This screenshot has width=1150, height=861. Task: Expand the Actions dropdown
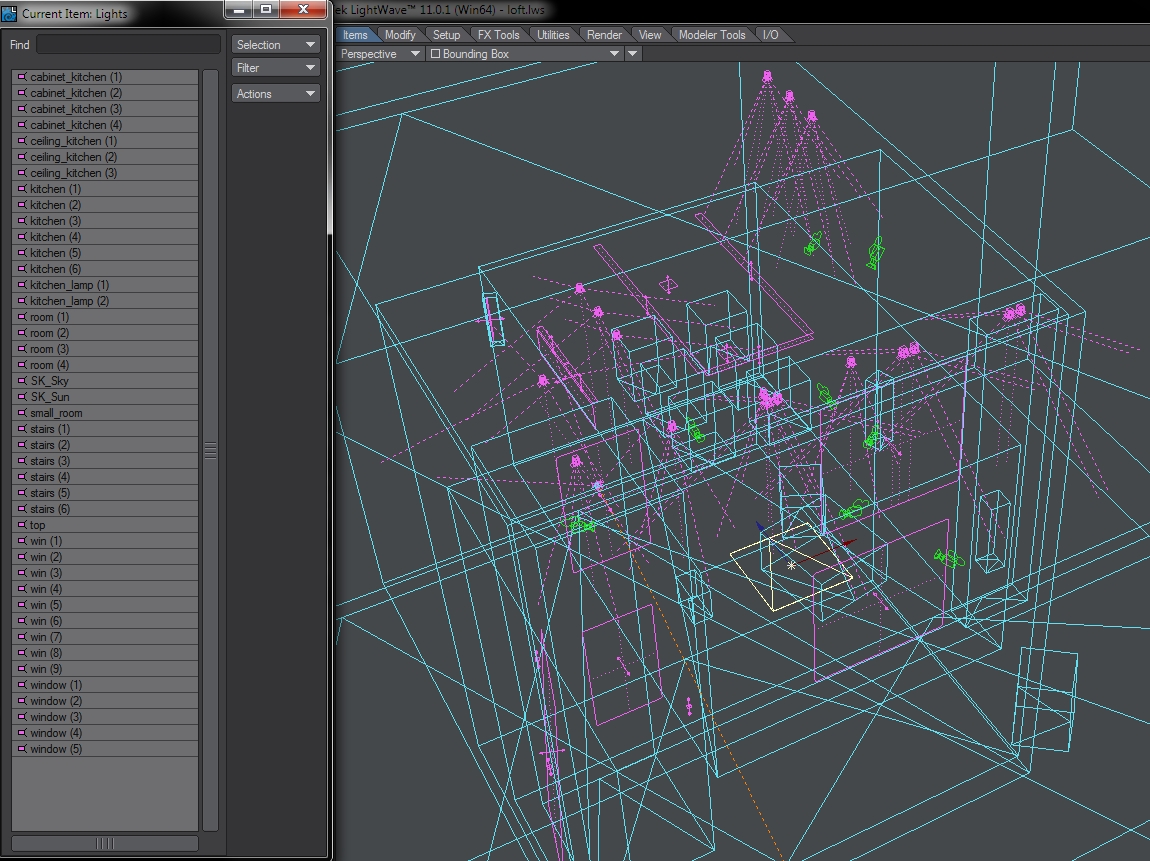[x=275, y=94]
